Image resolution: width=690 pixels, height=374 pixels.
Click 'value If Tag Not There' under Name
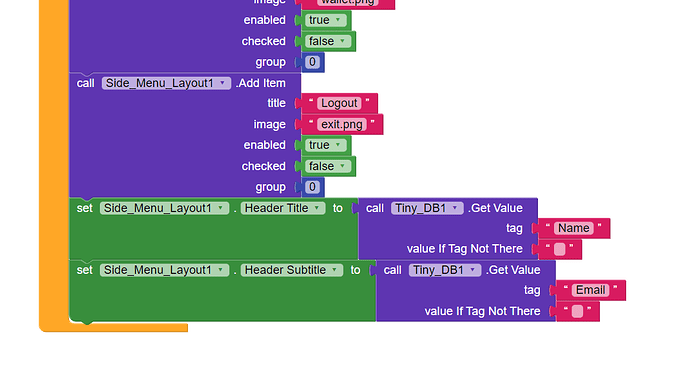(465, 249)
